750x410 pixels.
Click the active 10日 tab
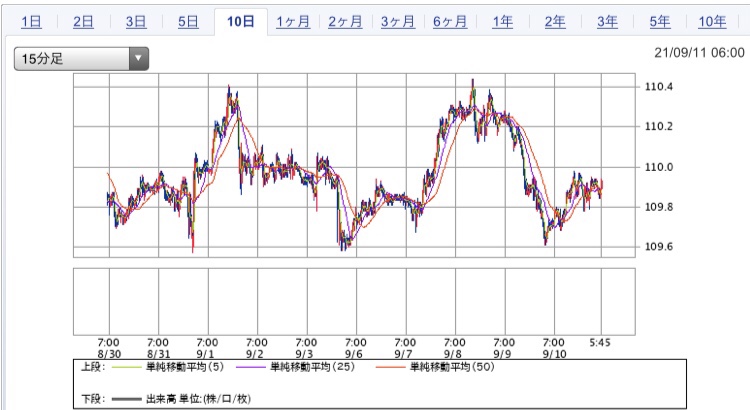[x=241, y=22]
